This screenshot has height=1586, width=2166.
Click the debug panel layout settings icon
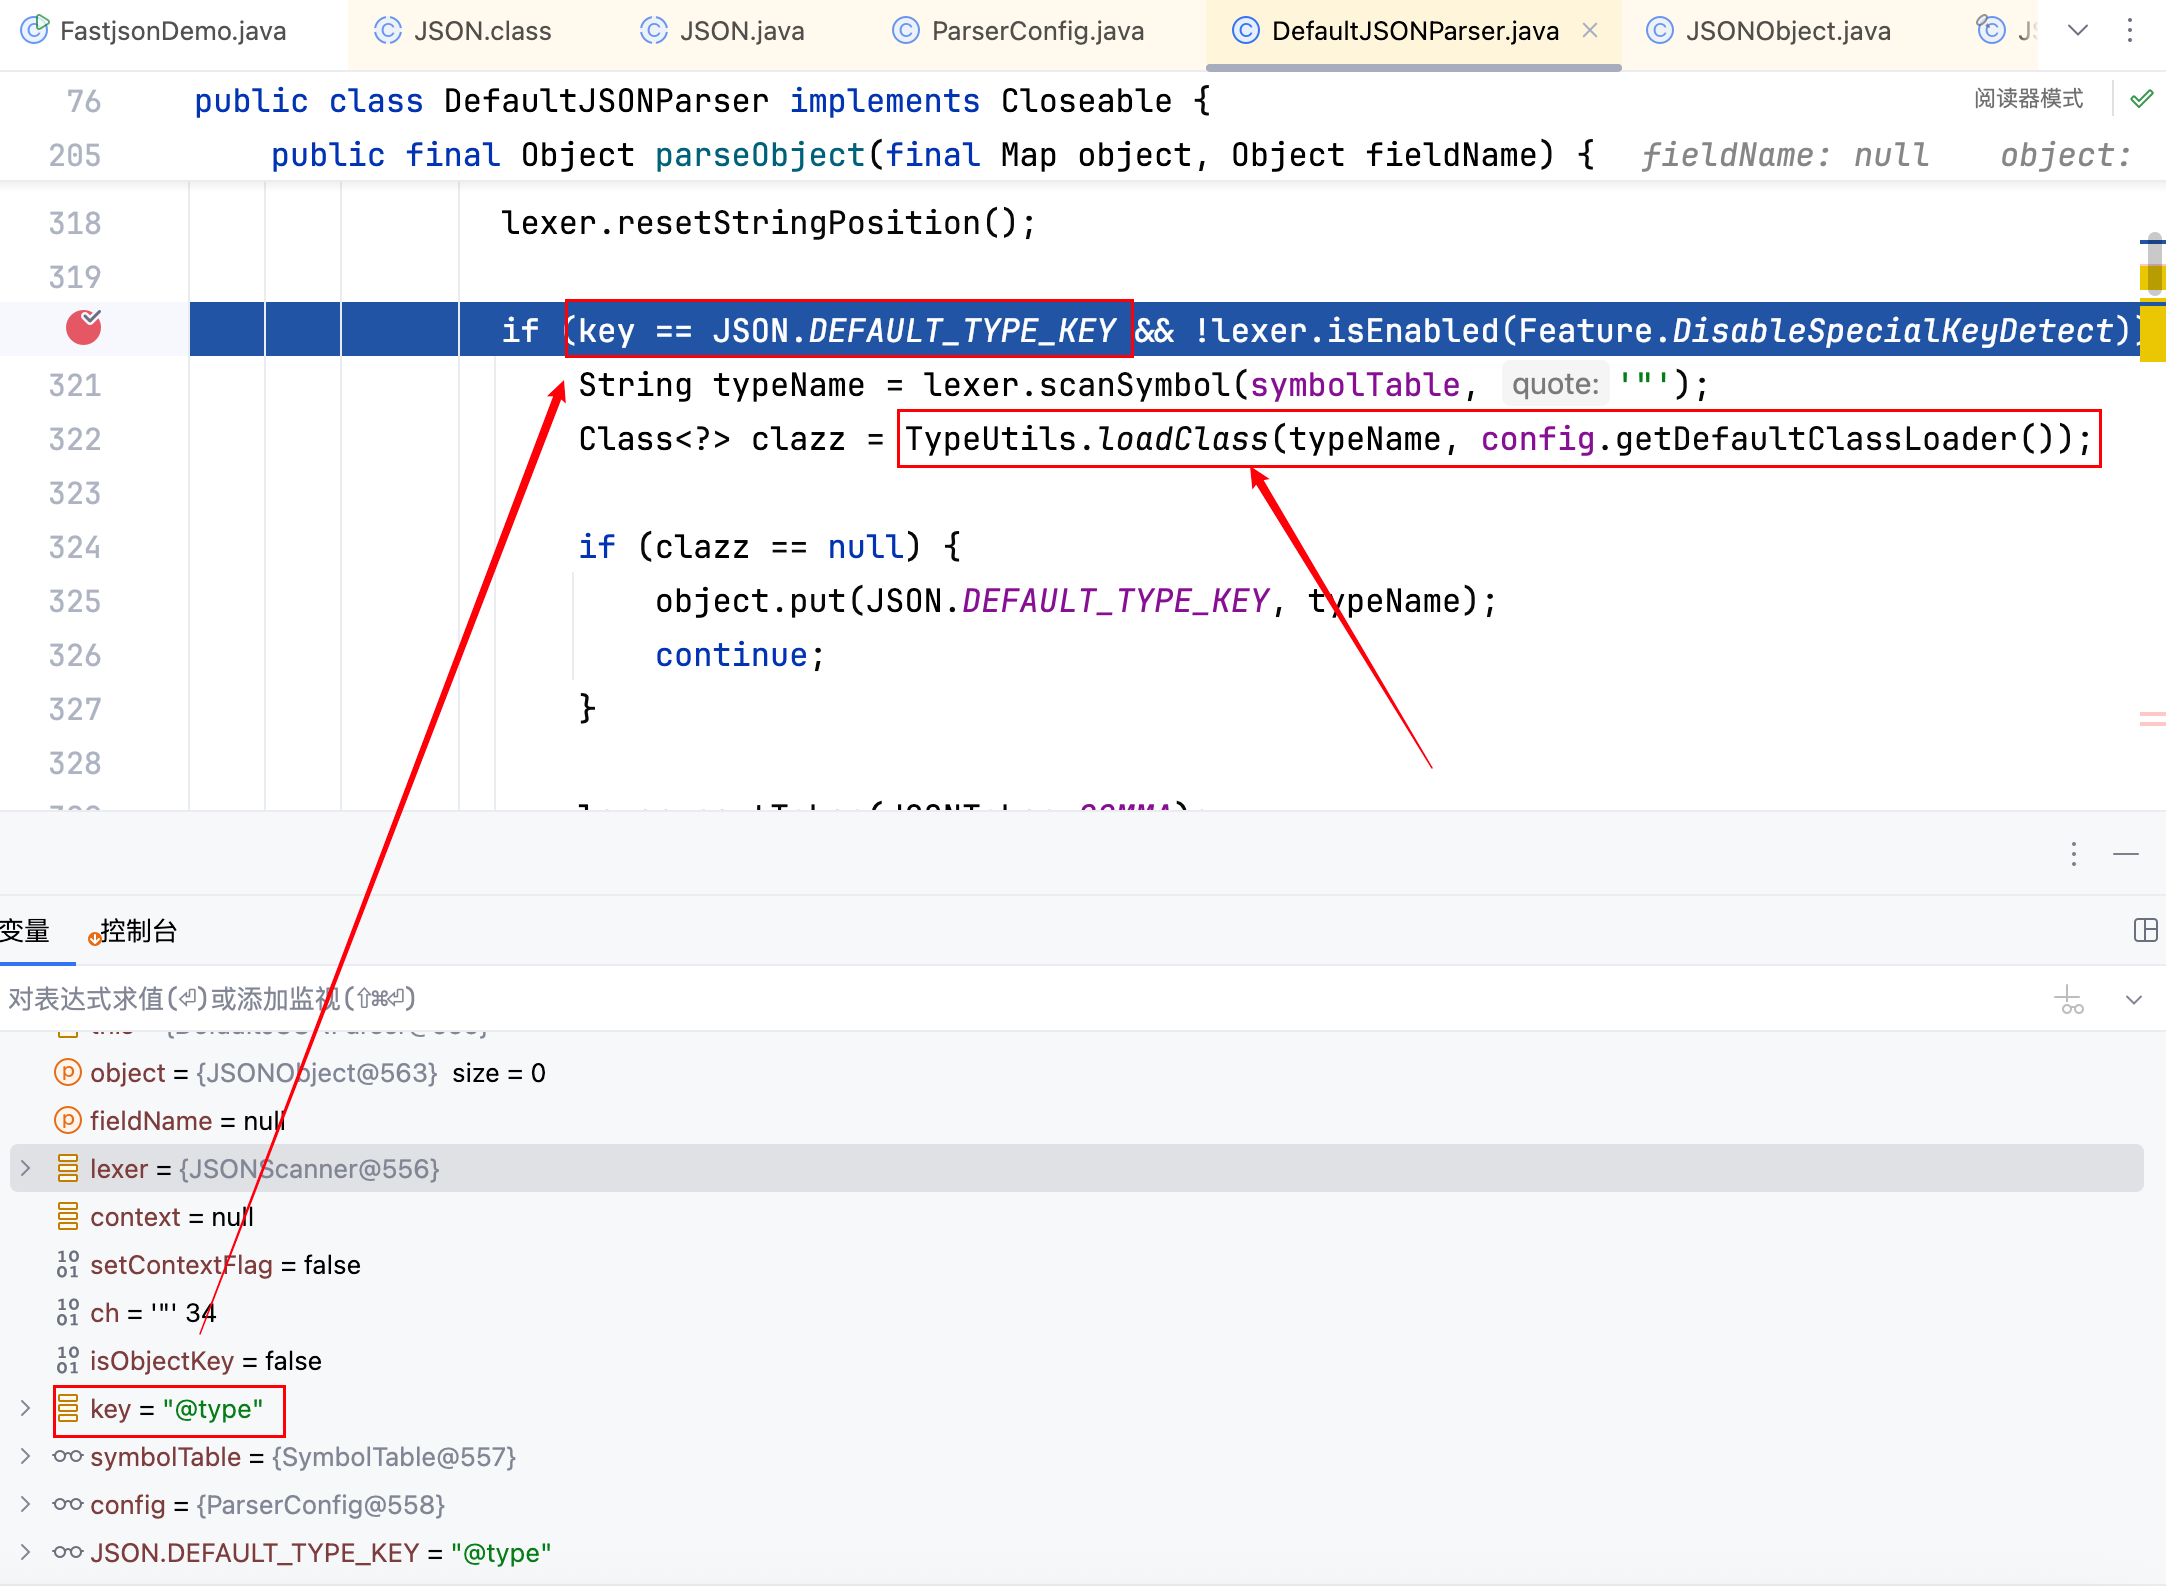[2145, 931]
